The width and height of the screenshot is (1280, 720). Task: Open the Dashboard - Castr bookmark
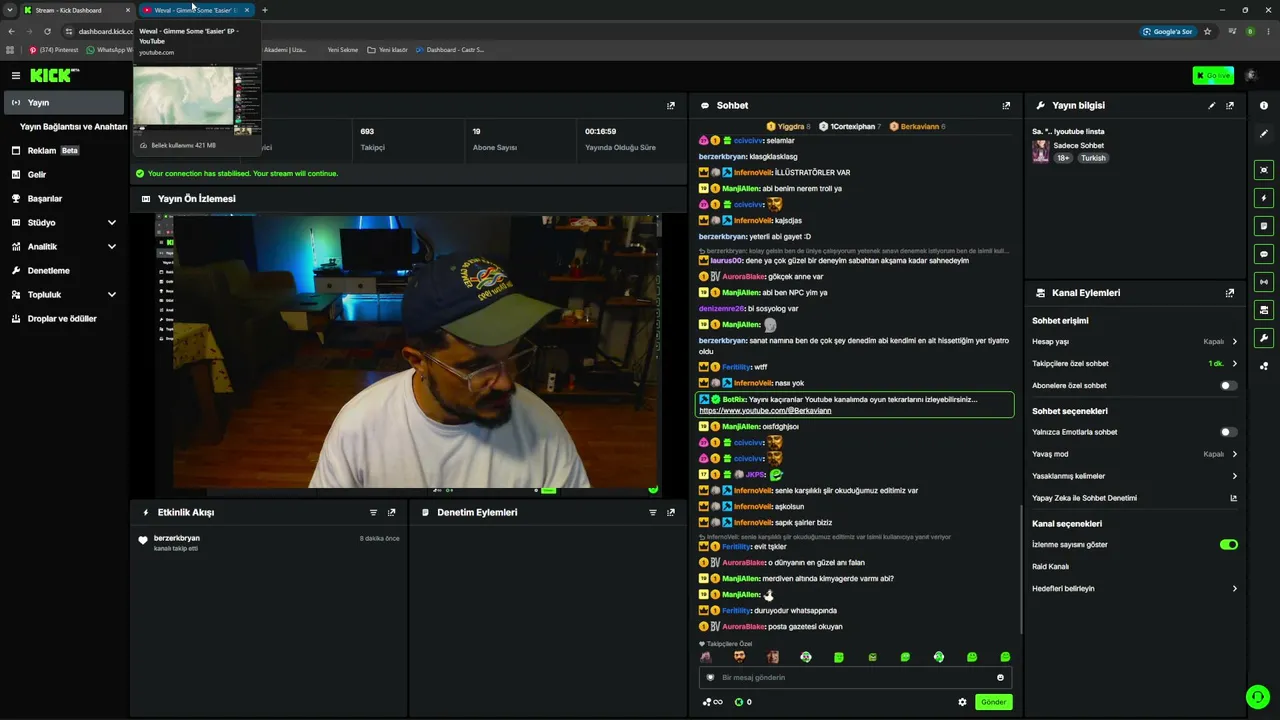click(x=450, y=49)
